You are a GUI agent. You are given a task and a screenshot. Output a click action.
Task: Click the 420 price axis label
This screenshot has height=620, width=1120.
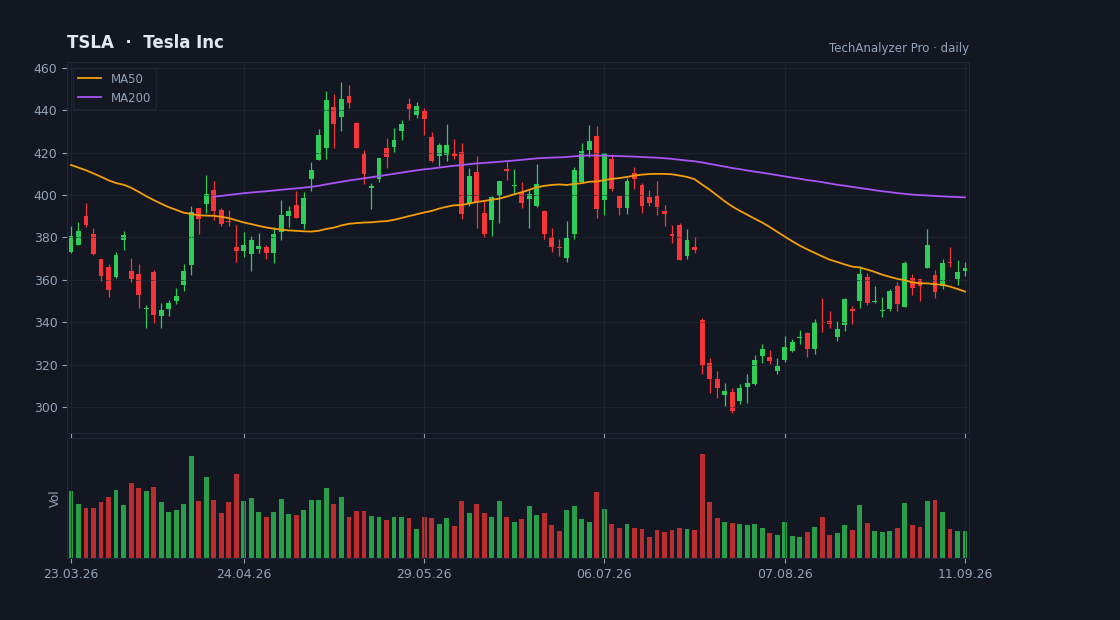[45, 154]
